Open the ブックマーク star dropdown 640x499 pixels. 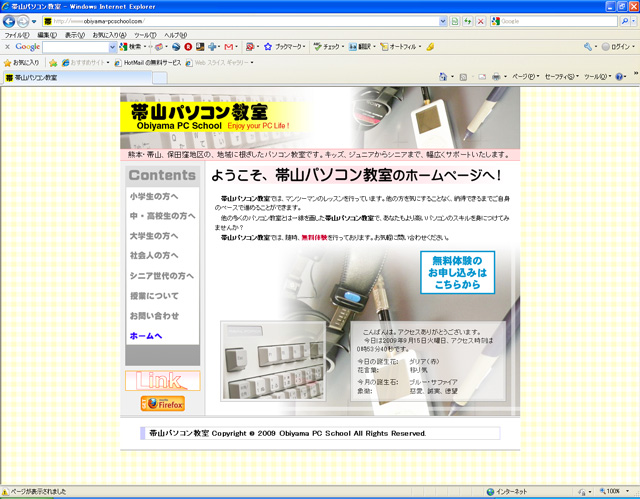click(x=284, y=47)
